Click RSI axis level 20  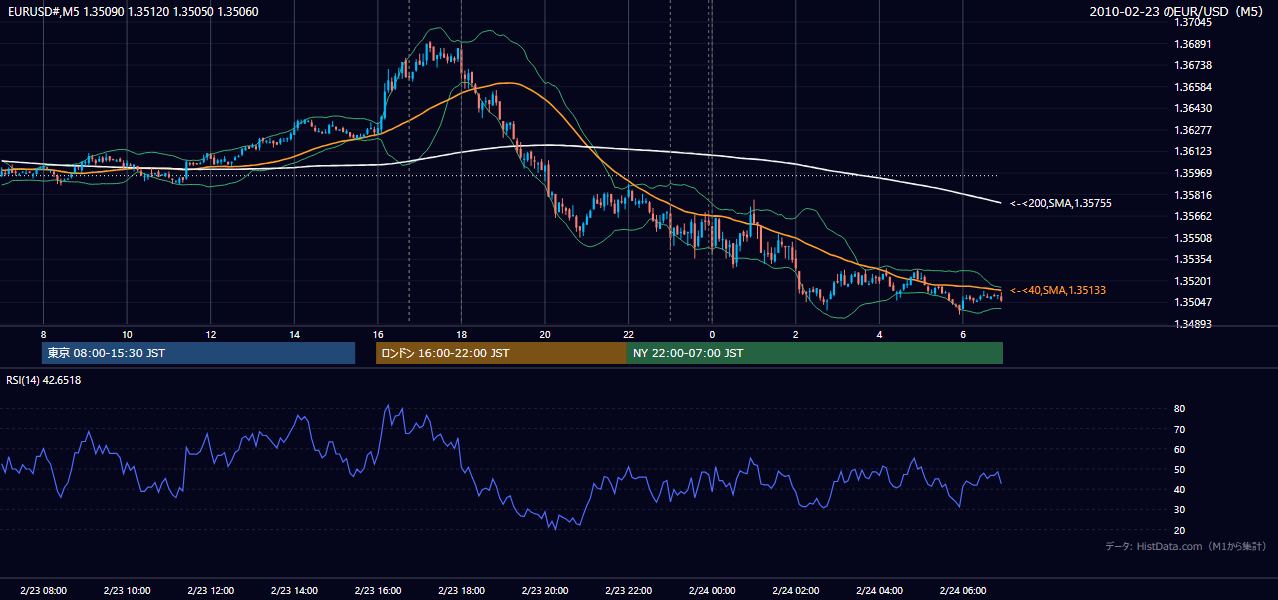1180,530
